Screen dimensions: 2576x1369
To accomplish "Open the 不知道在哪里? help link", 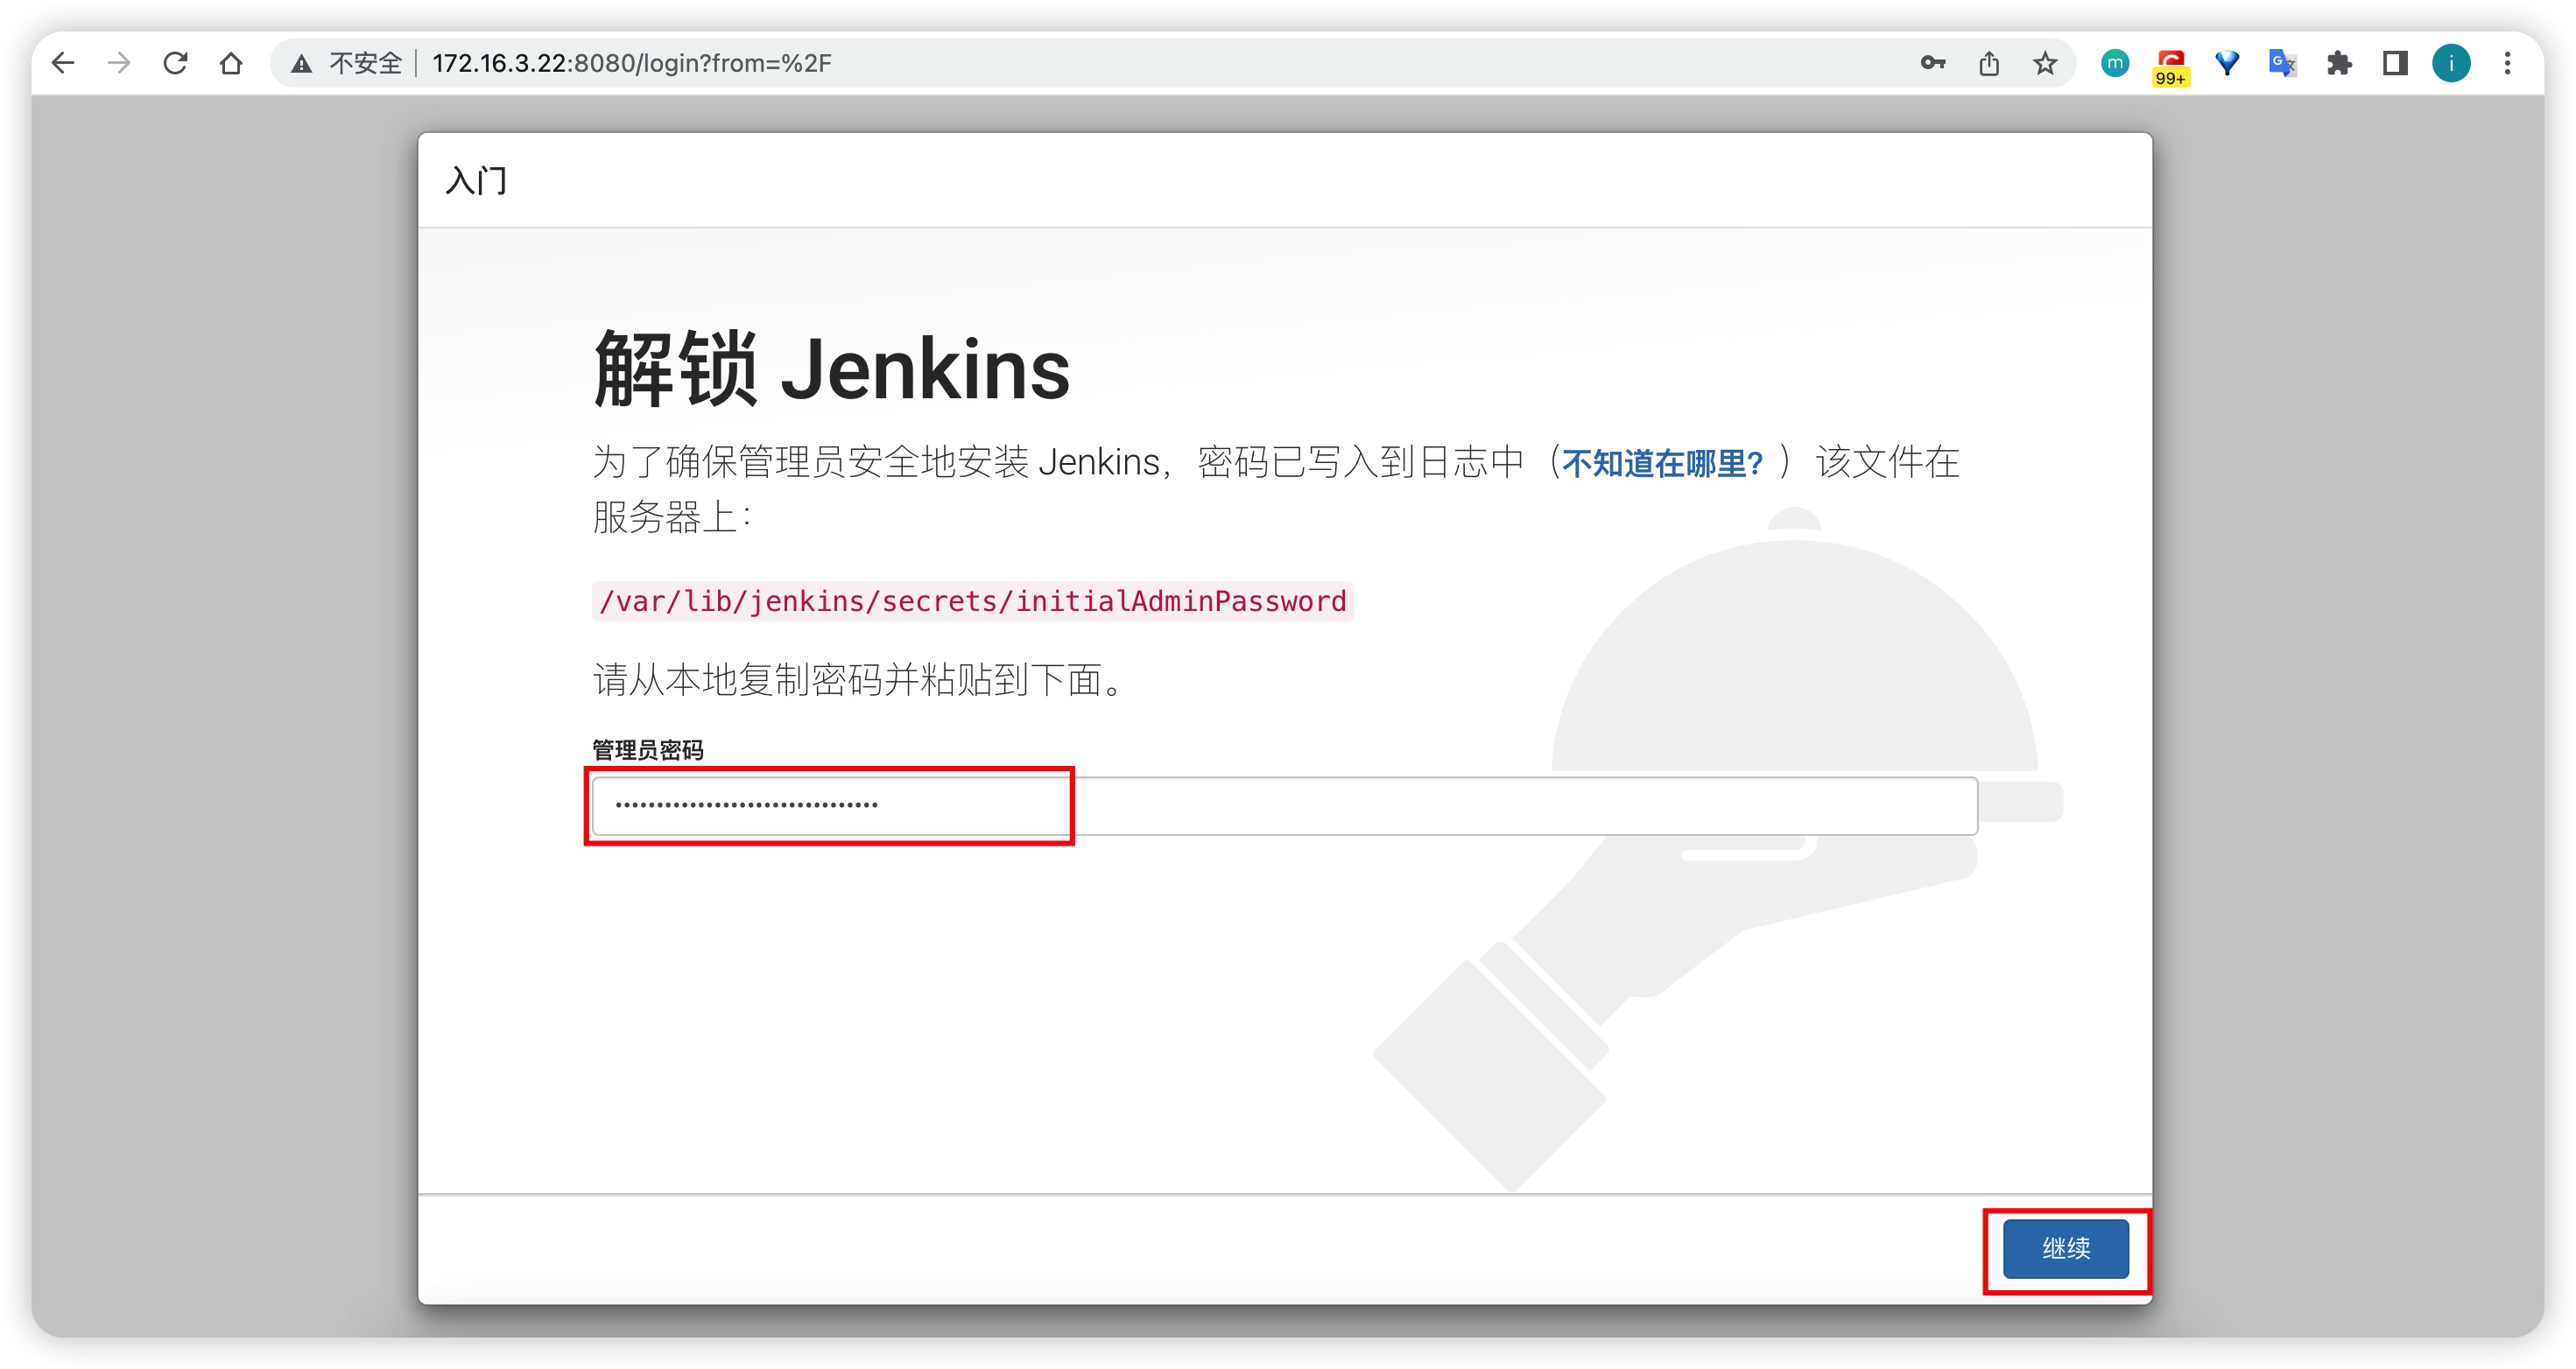I will coord(1662,463).
